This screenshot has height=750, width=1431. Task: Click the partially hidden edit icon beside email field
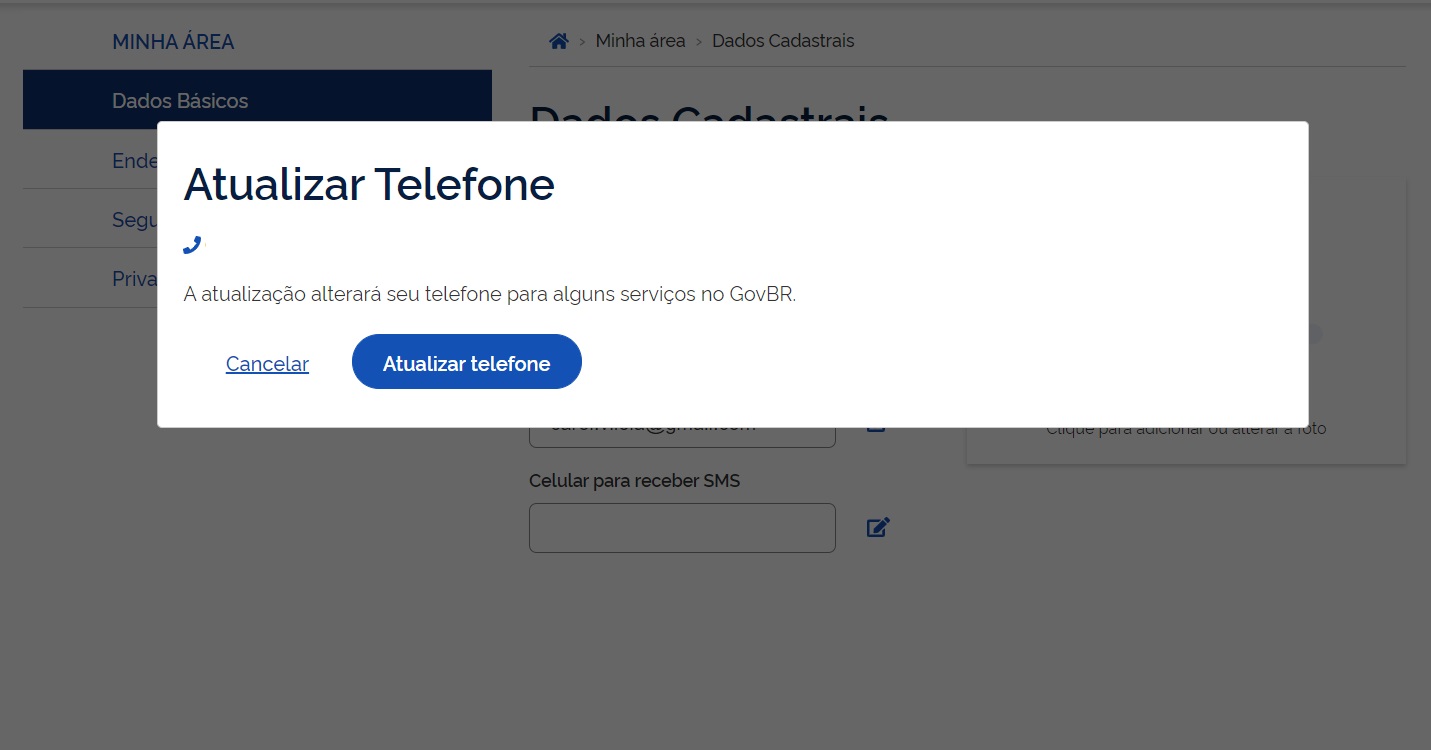point(876,430)
